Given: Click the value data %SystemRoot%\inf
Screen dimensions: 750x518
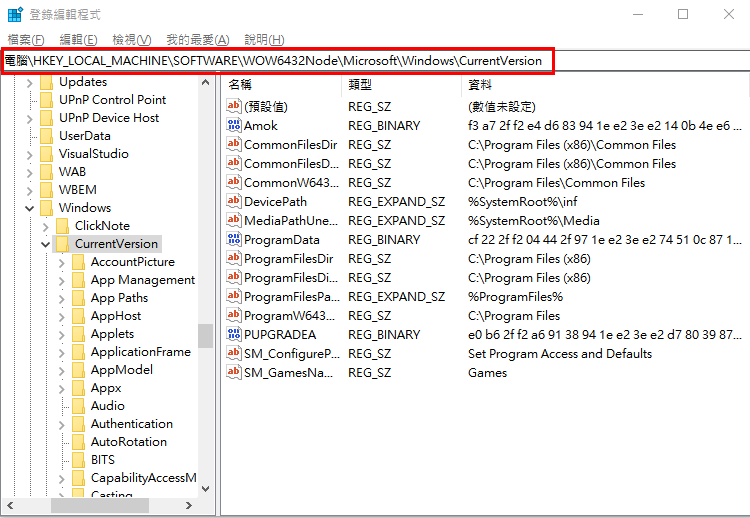Looking at the screenshot, I should (523, 202).
